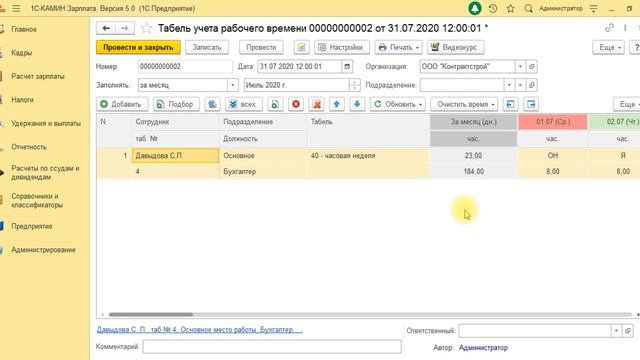Open Обновить dropdown
This screenshot has height=360, width=640.
pos(398,104)
